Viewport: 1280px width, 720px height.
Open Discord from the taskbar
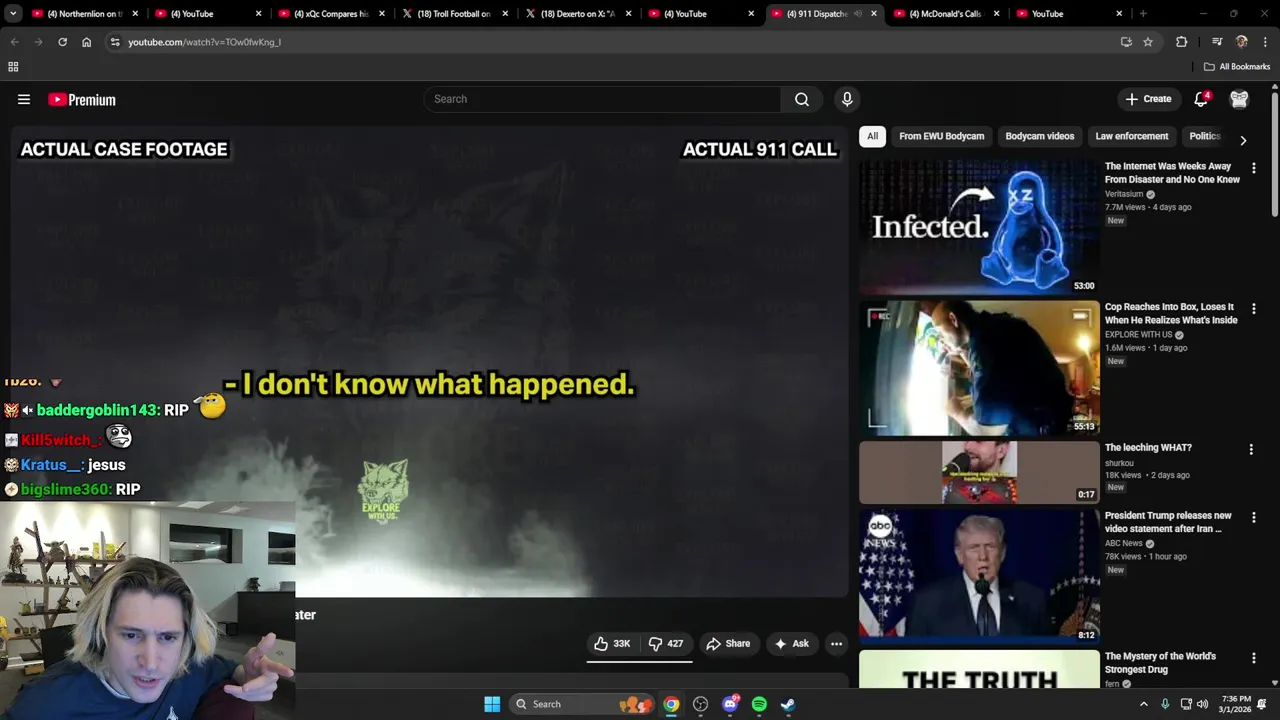point(730,704)
